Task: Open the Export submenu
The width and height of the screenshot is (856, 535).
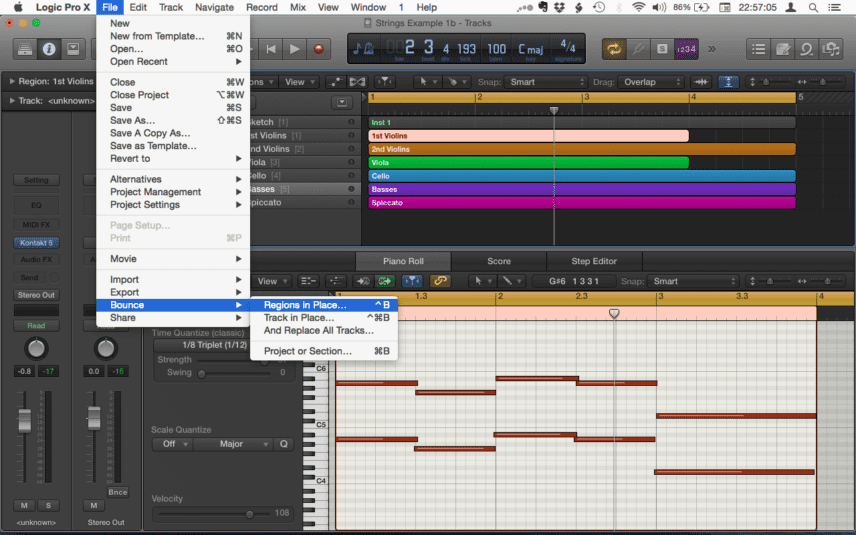Action: [173, 292]
